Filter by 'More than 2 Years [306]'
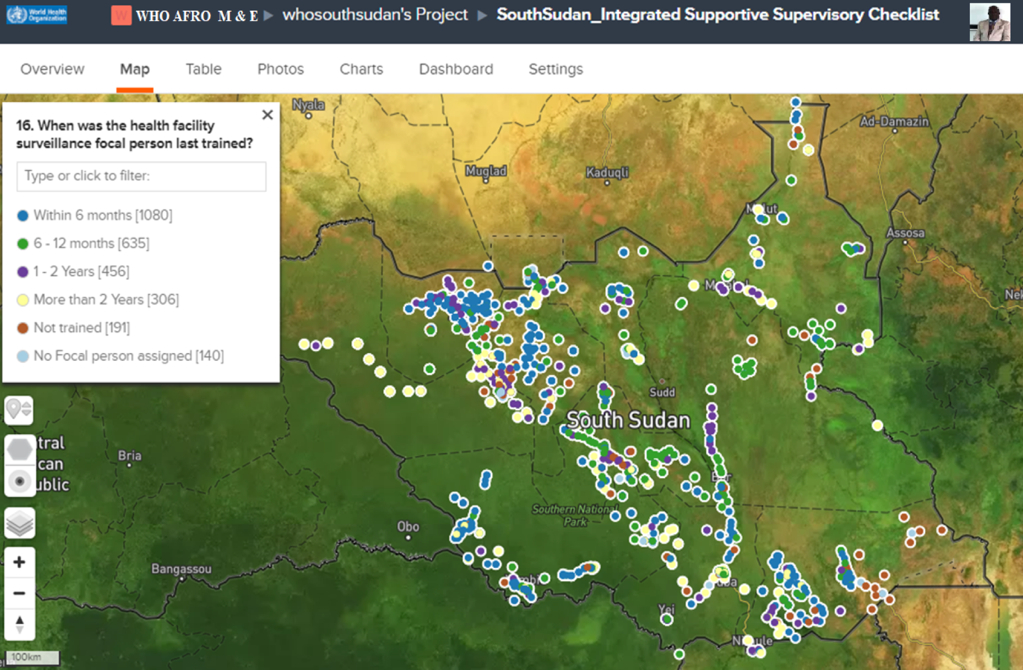Viewport: 1023px width, 670px height. tap(99, 299)
